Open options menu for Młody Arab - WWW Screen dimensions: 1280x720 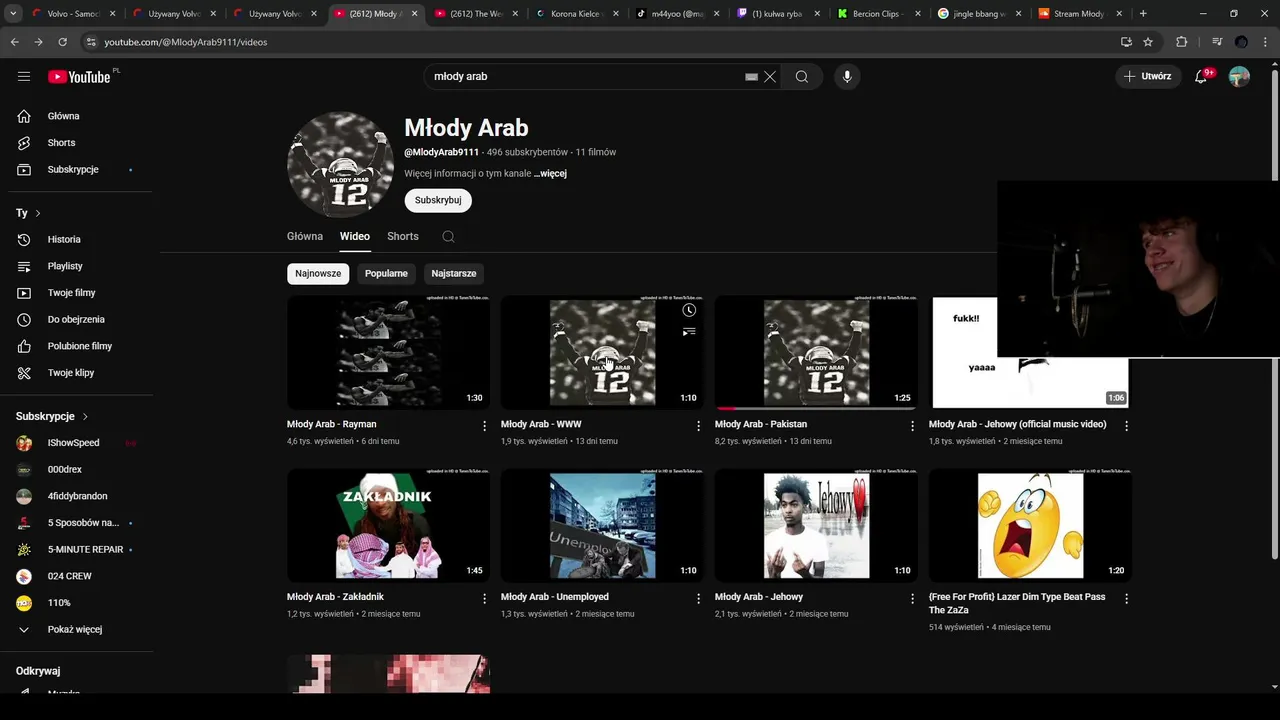click(699, 426)
